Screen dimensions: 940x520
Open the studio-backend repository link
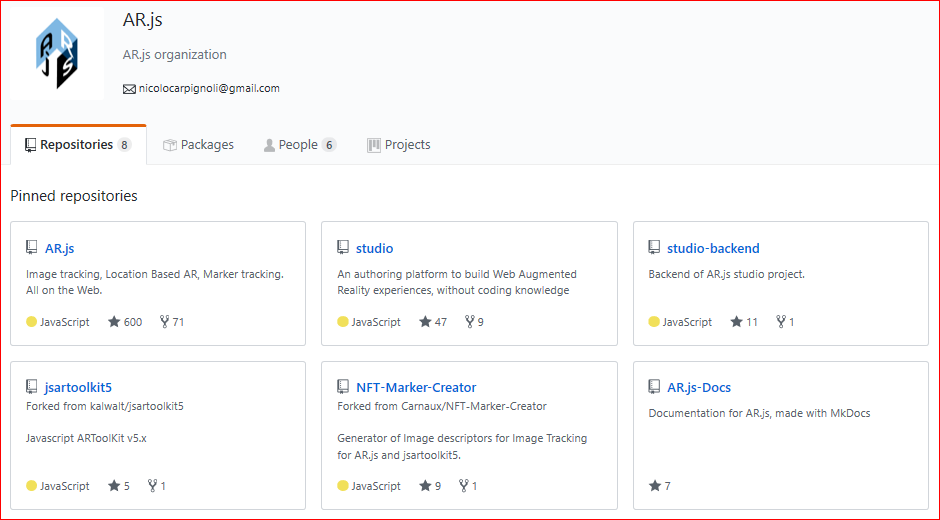pos(713,248)
